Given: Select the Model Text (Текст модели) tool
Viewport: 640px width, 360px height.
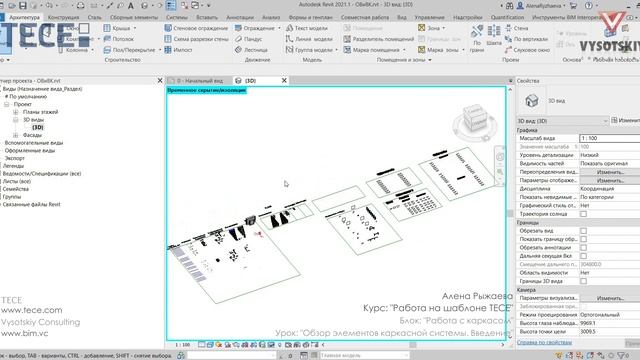Looking at the screenshot, I should (x=307, y=28).
